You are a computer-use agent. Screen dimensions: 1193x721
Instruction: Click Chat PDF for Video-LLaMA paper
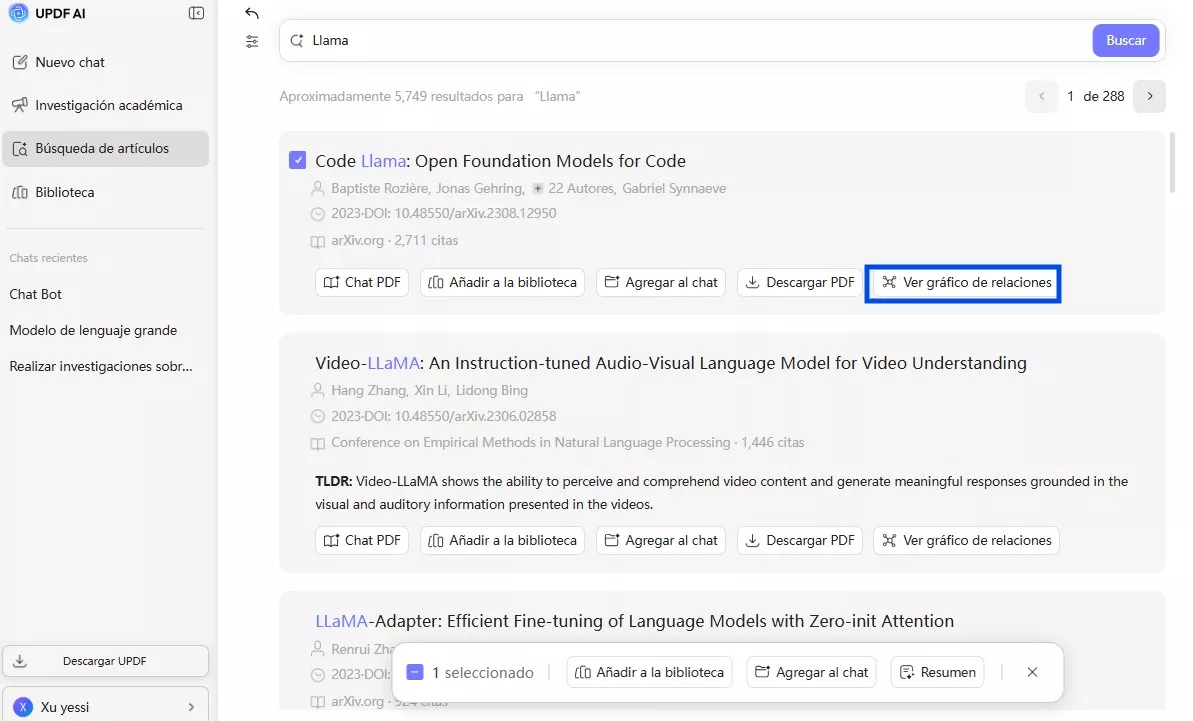(x=362, y=540)
